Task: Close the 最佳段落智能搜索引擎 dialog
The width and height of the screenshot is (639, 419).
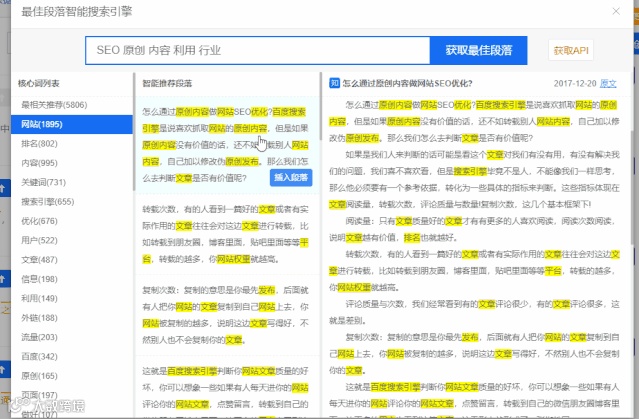Action: click(x=616, y=11)
